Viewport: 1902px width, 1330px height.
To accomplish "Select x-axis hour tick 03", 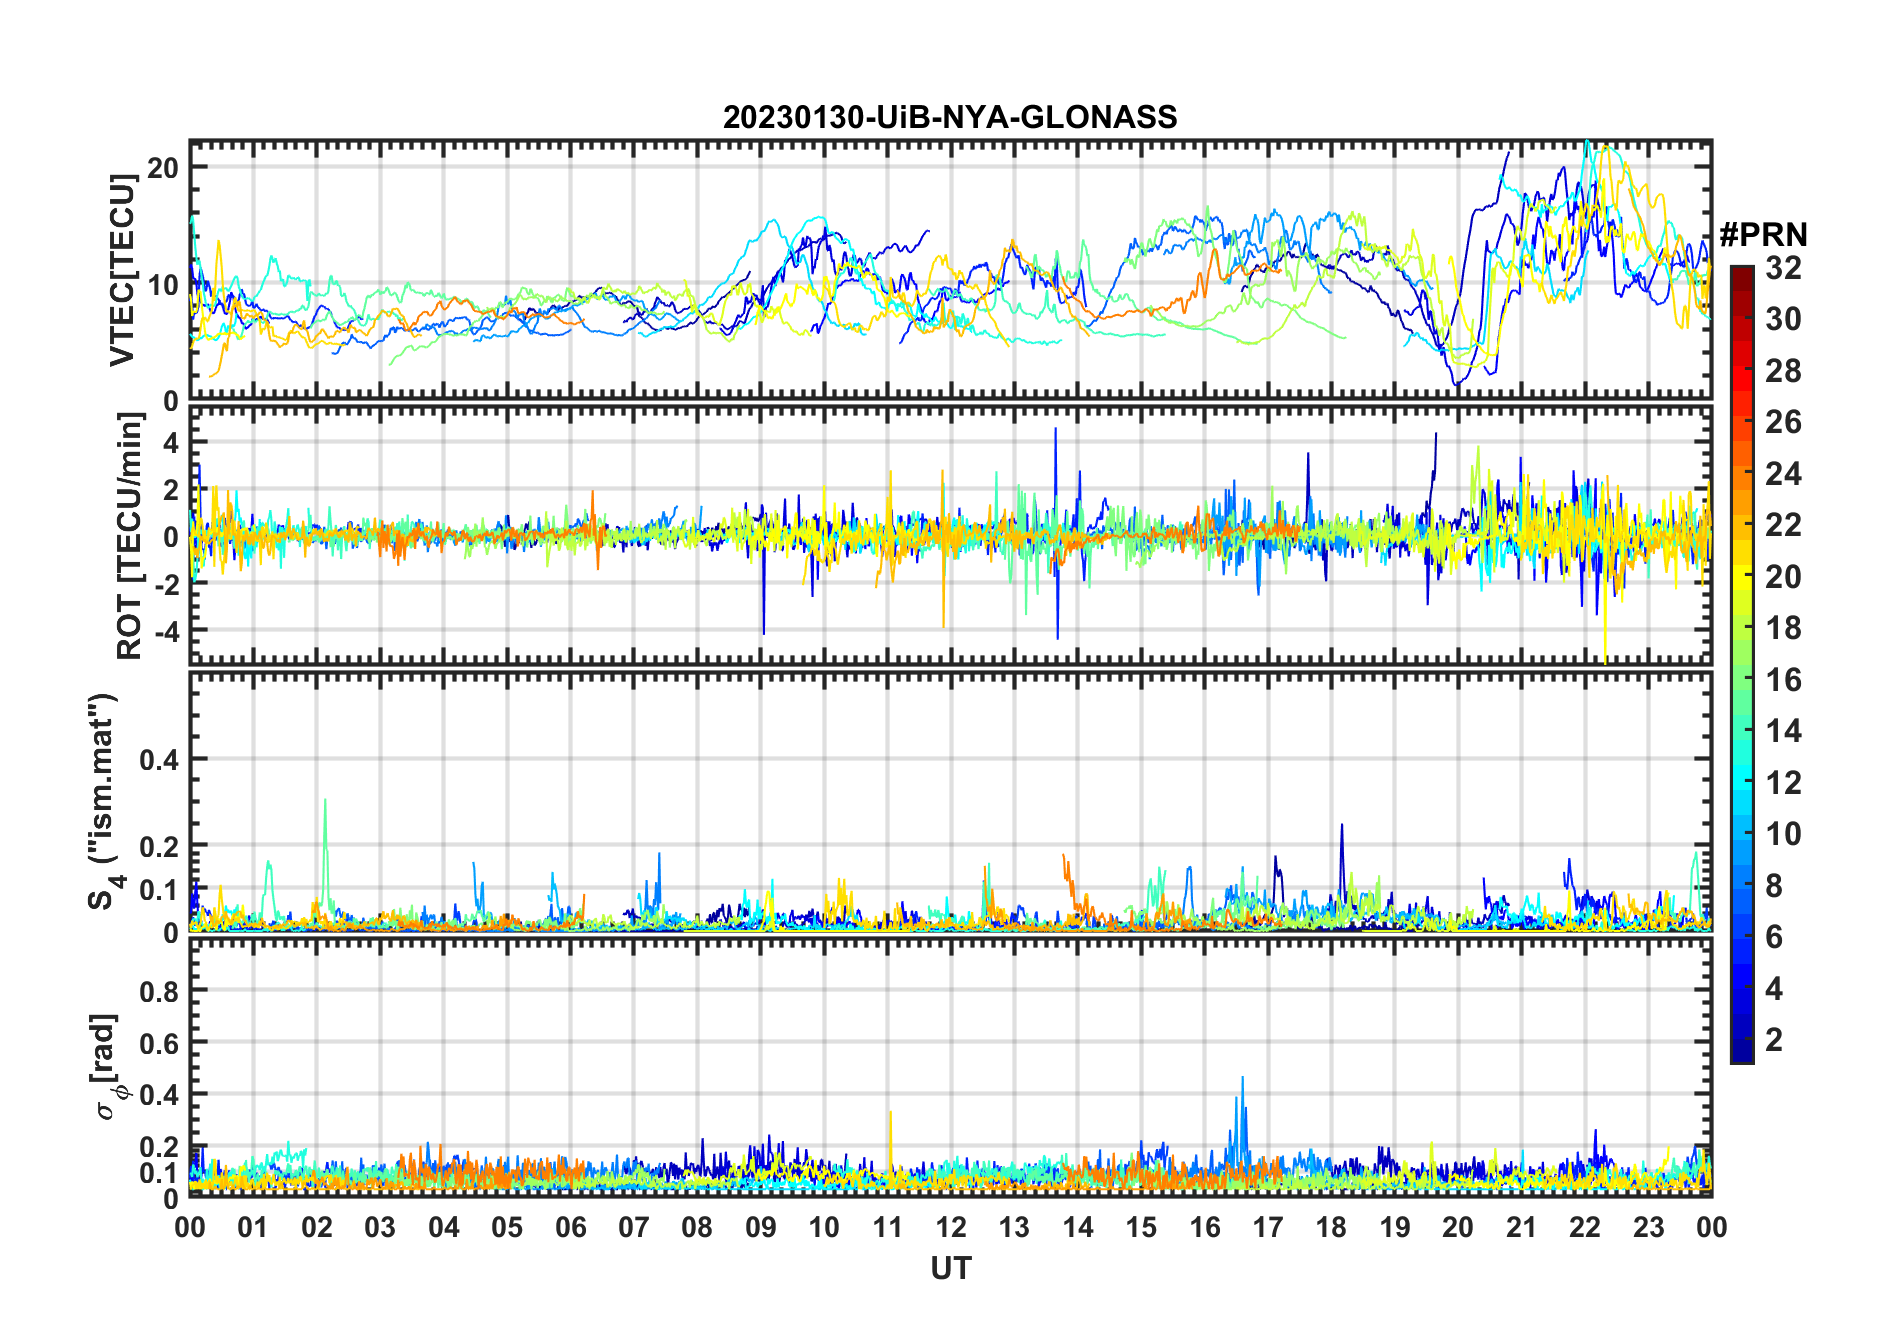I will 380,1227.
